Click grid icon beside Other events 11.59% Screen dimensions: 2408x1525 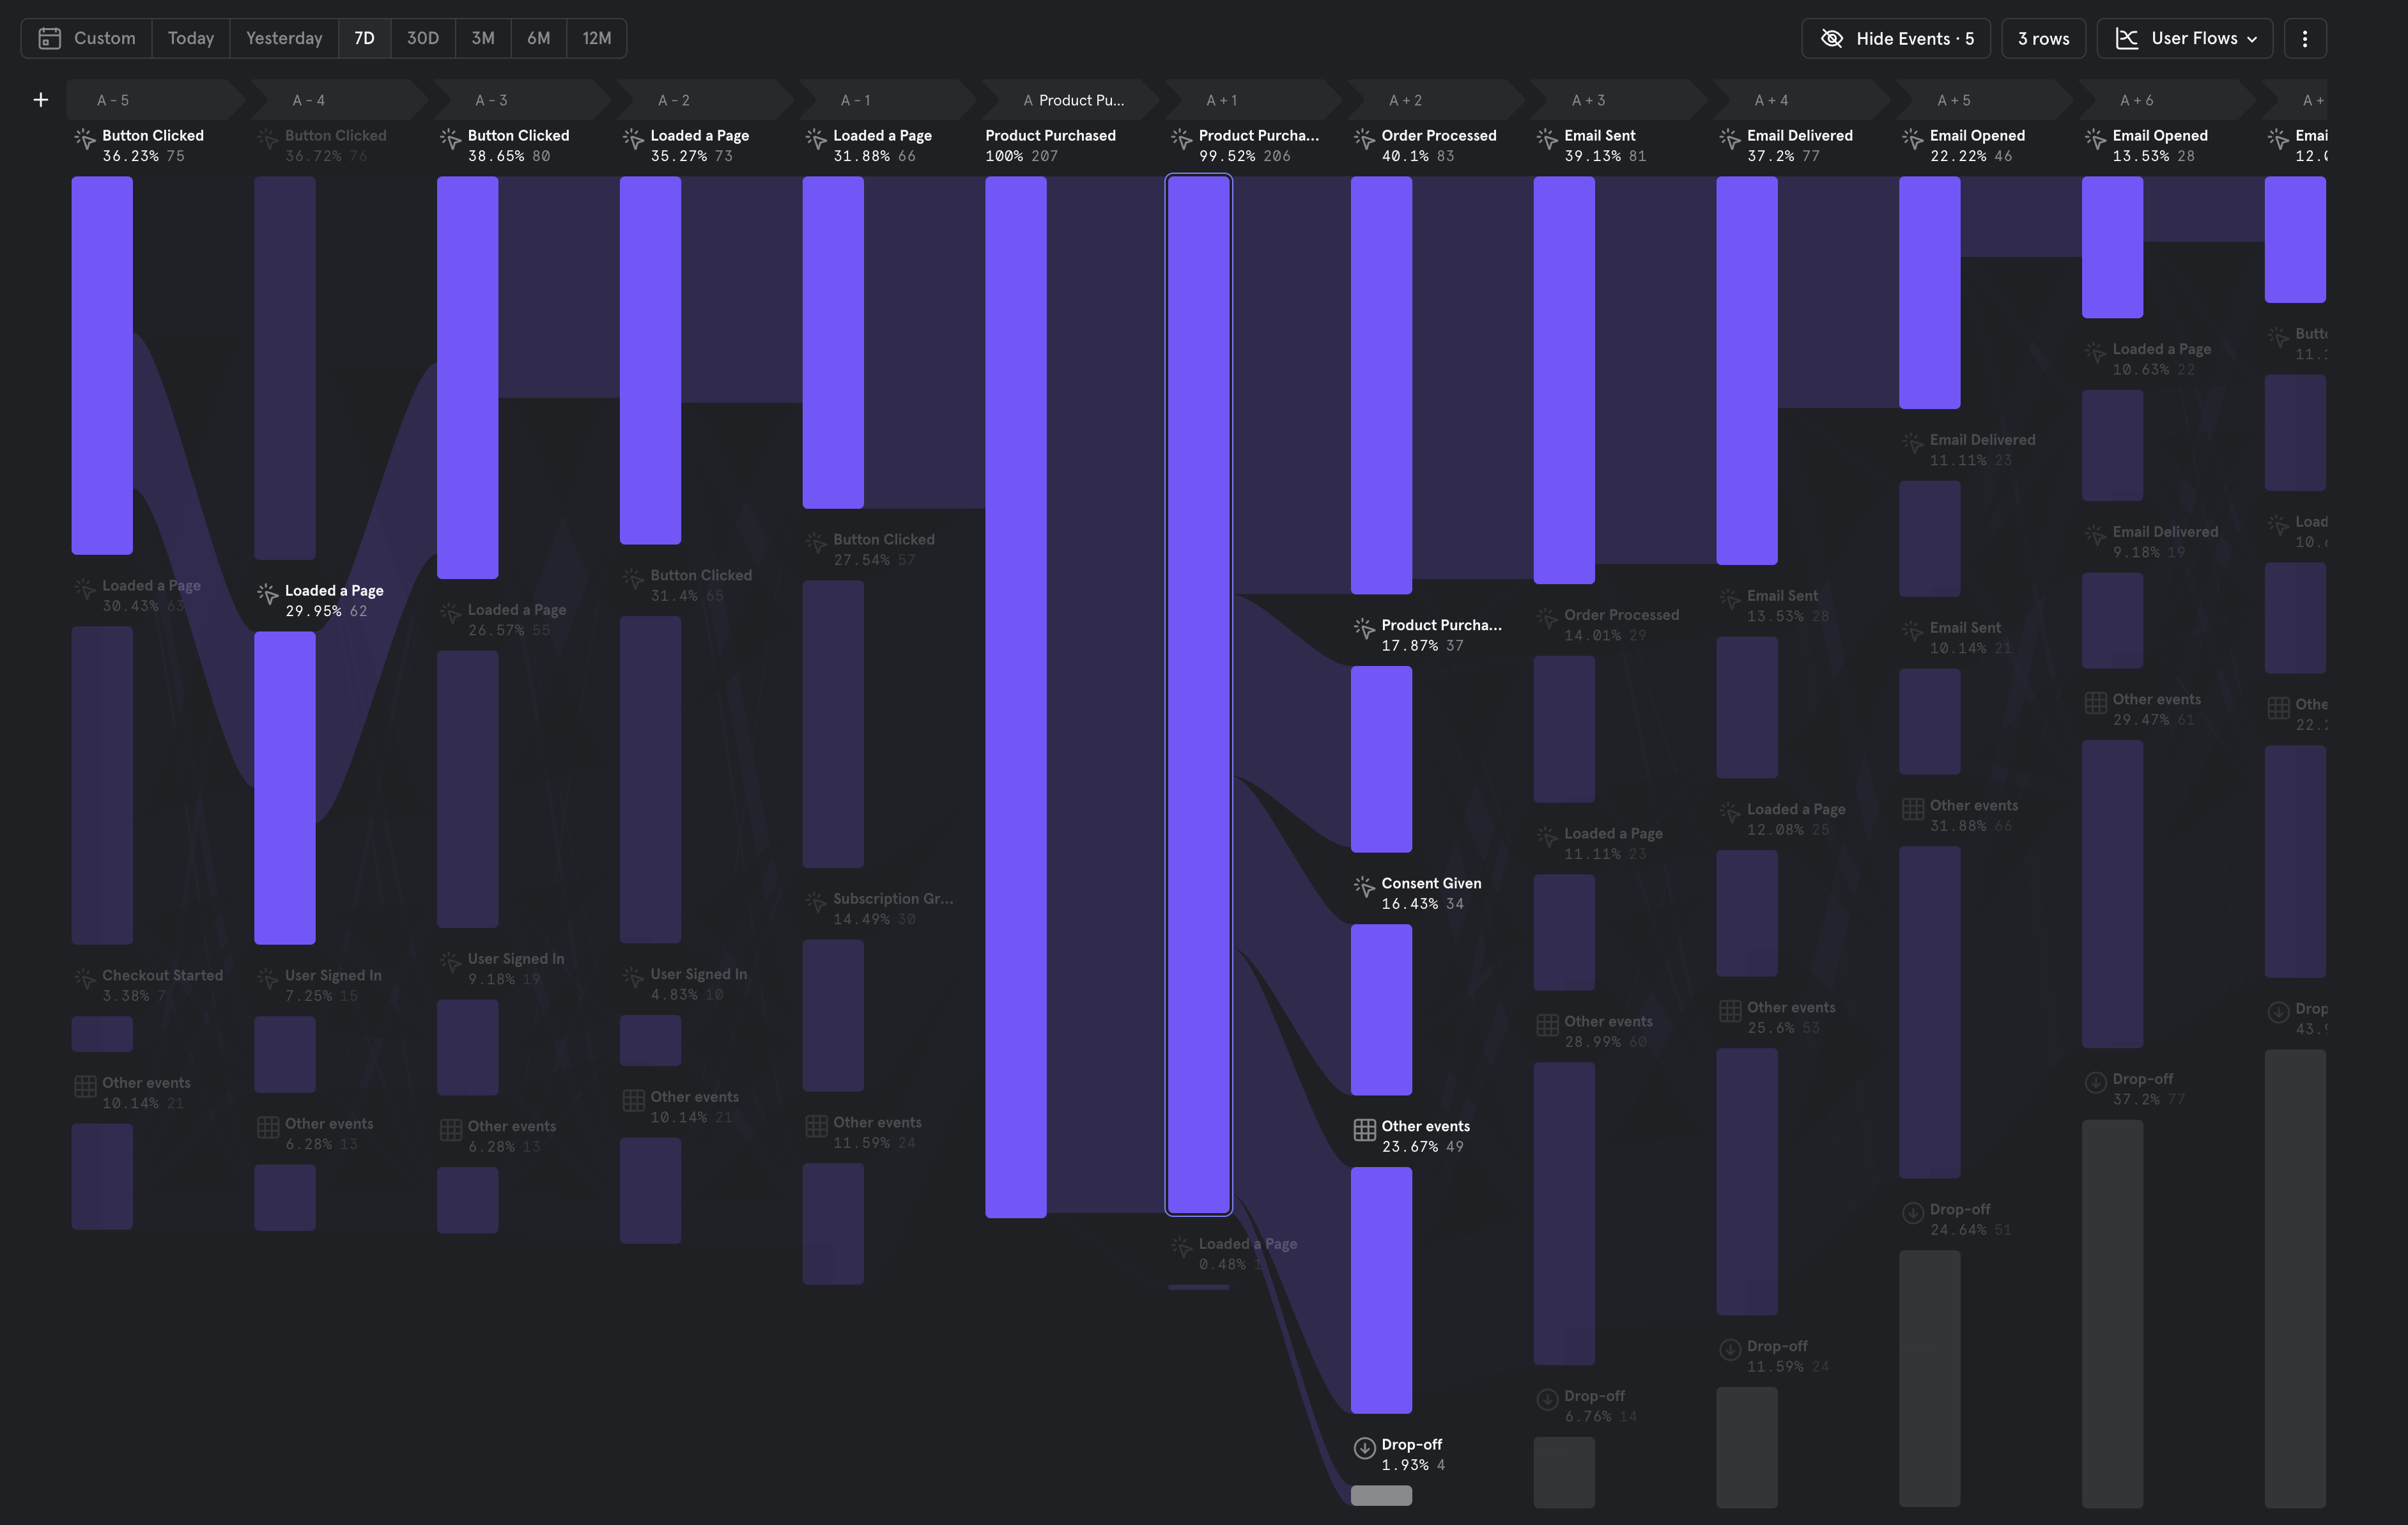(x=816, y=1126)
